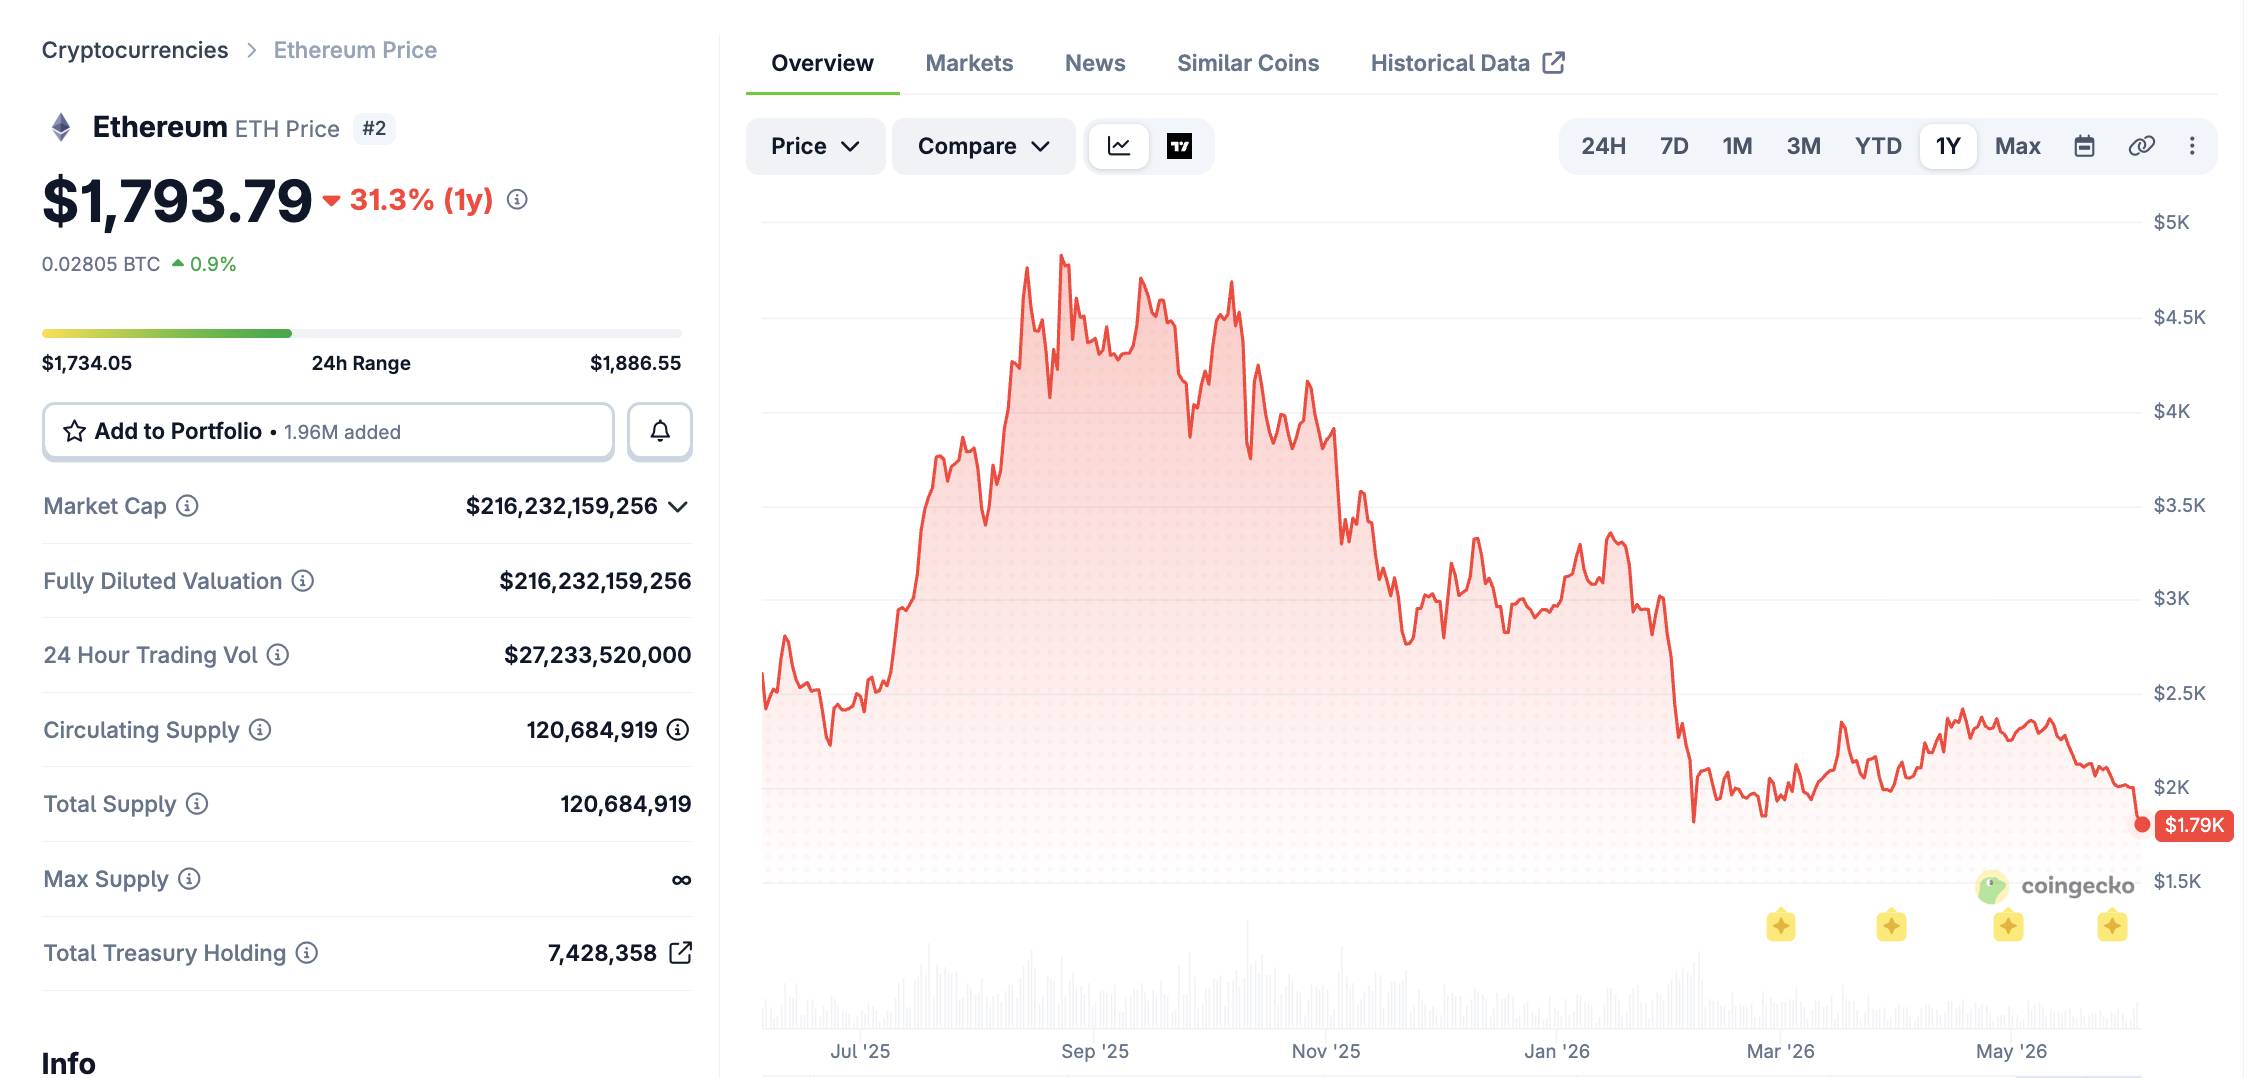This screenshot has width=2248, height=1078.
Task: Click Add to Portfolio button
Action: [x=328, y=431]
